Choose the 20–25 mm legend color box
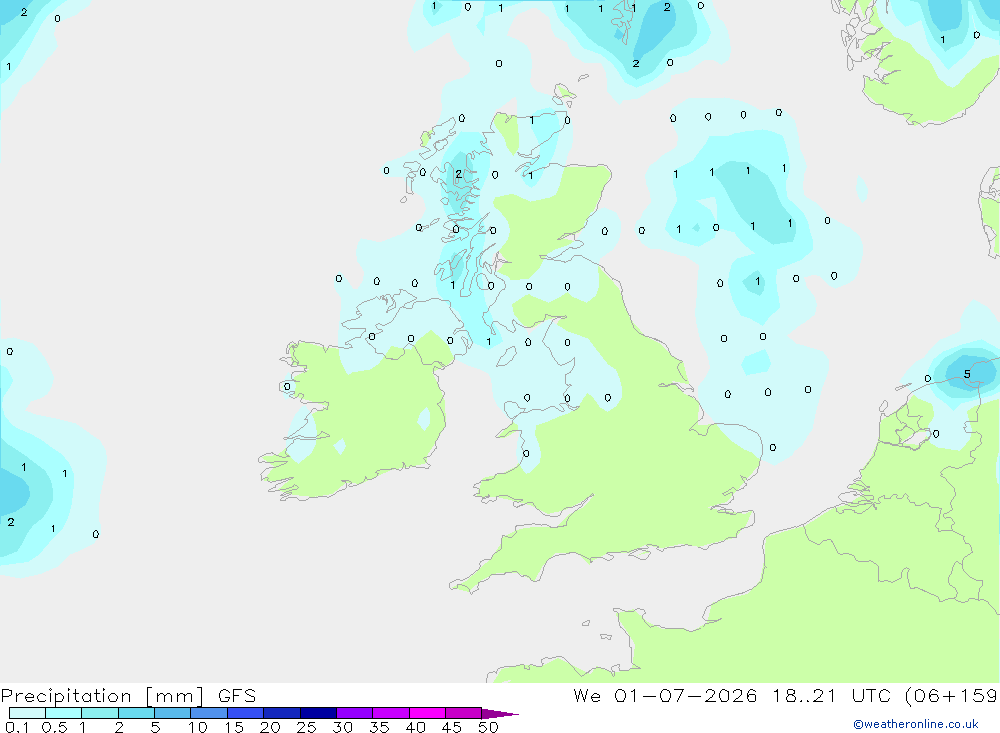 coord(282,713)
